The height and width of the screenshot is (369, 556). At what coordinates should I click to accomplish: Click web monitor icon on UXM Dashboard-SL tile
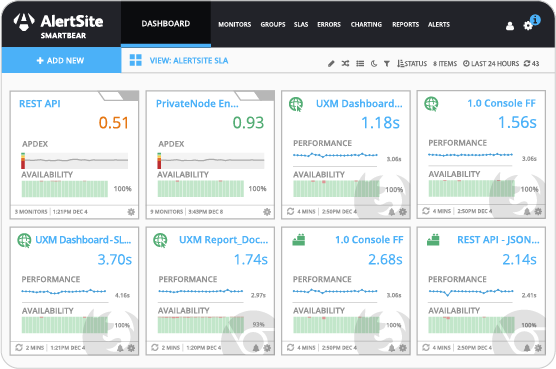pos(24,240)
